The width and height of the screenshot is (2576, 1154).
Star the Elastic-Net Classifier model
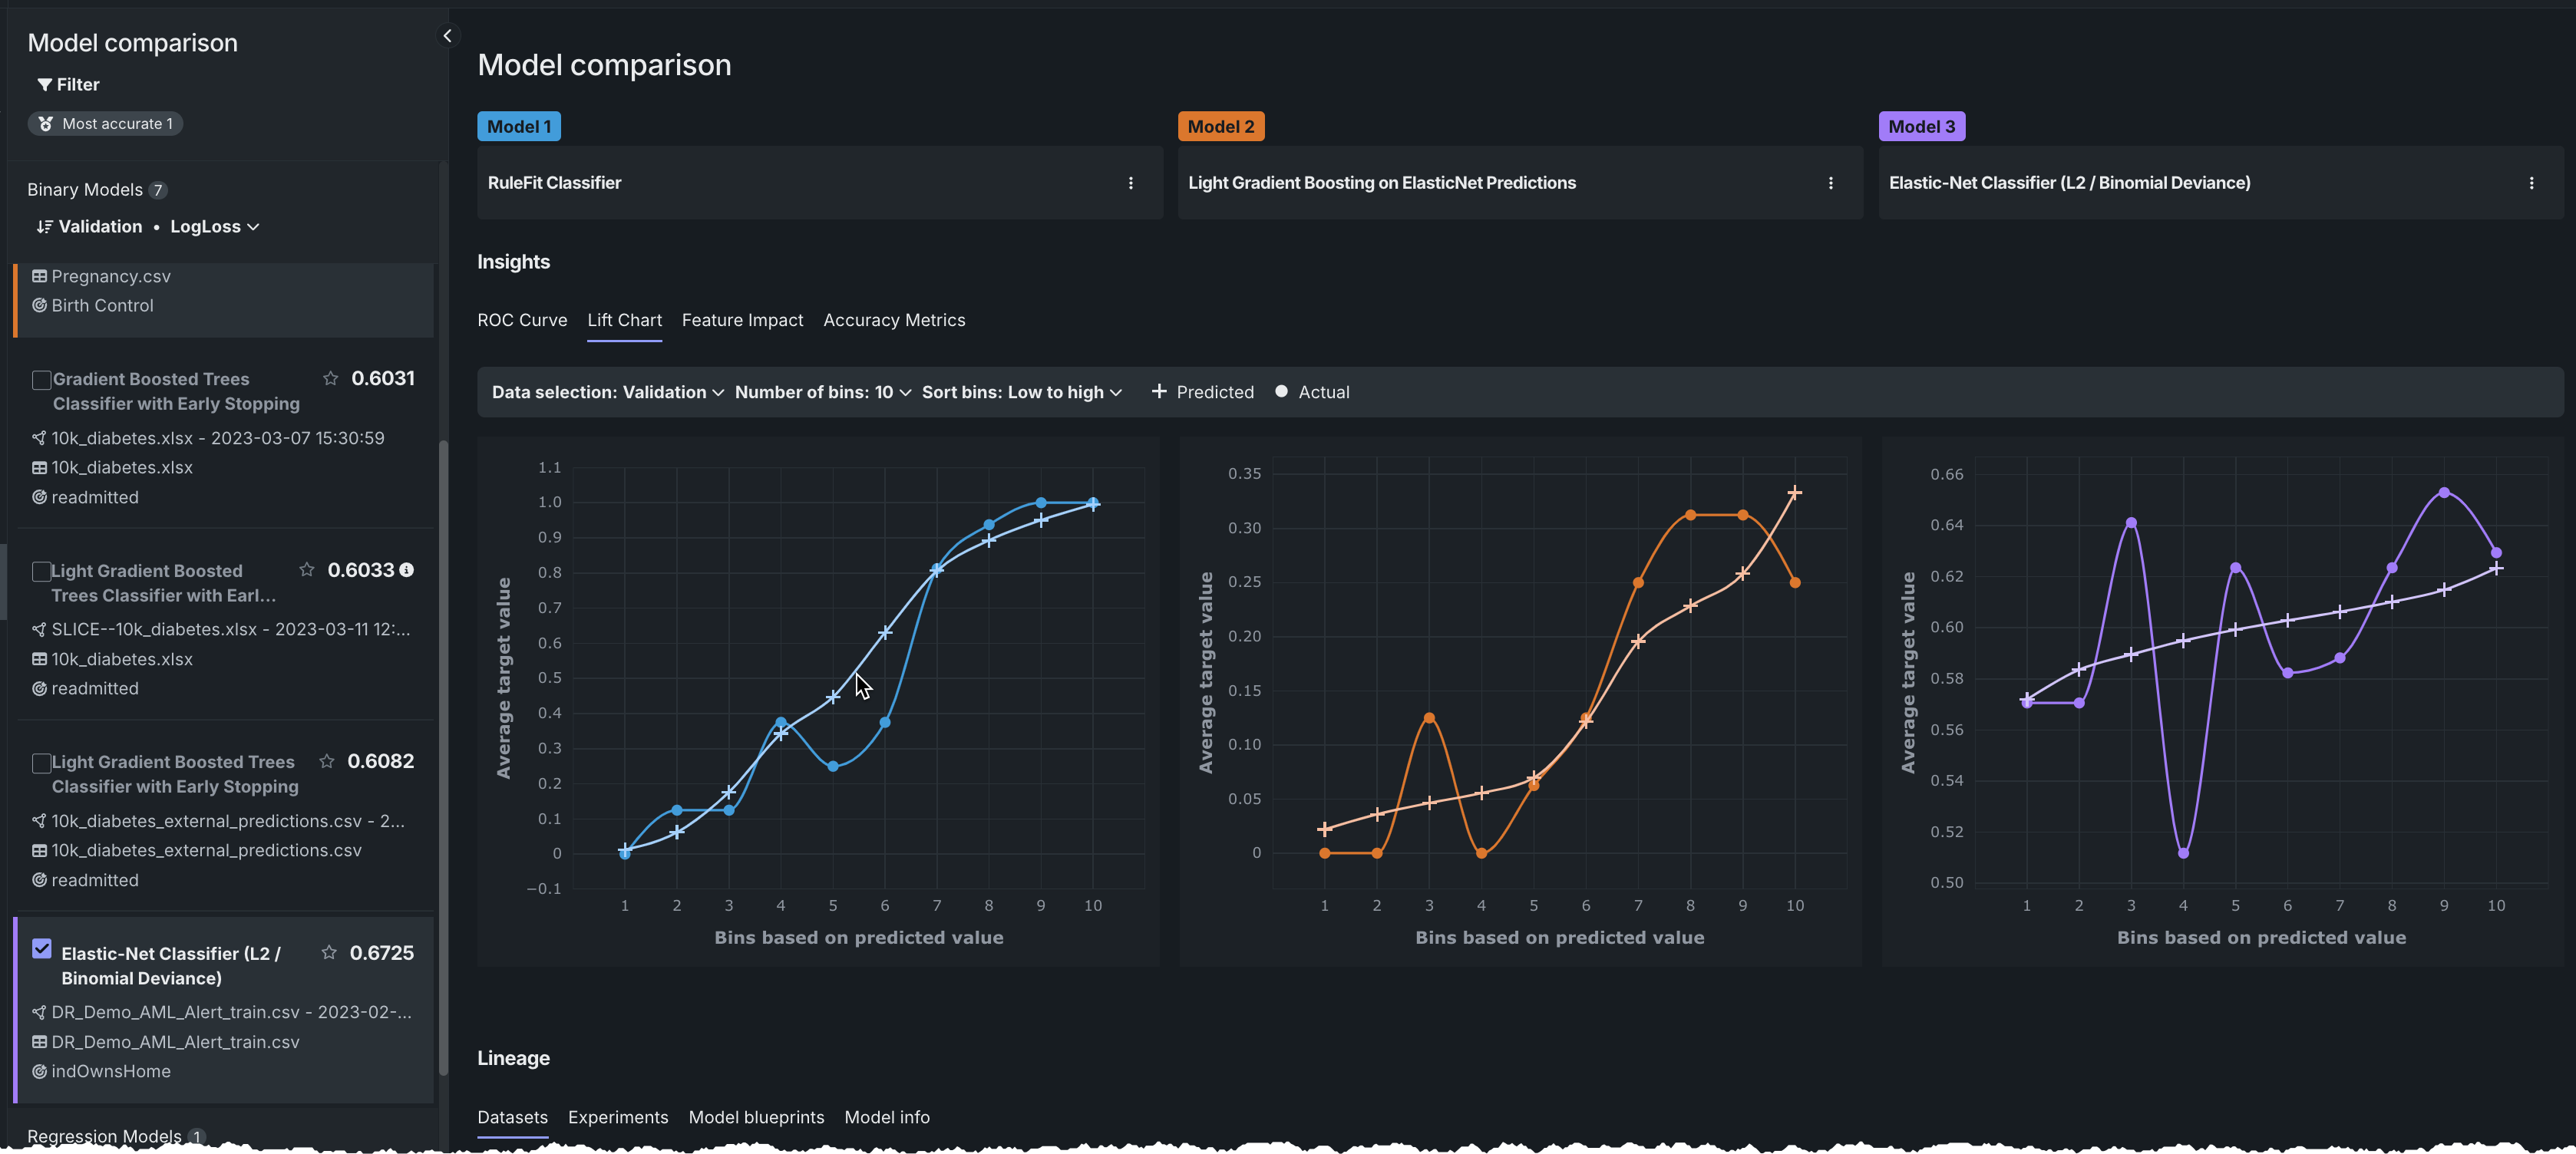coord(329,952)
